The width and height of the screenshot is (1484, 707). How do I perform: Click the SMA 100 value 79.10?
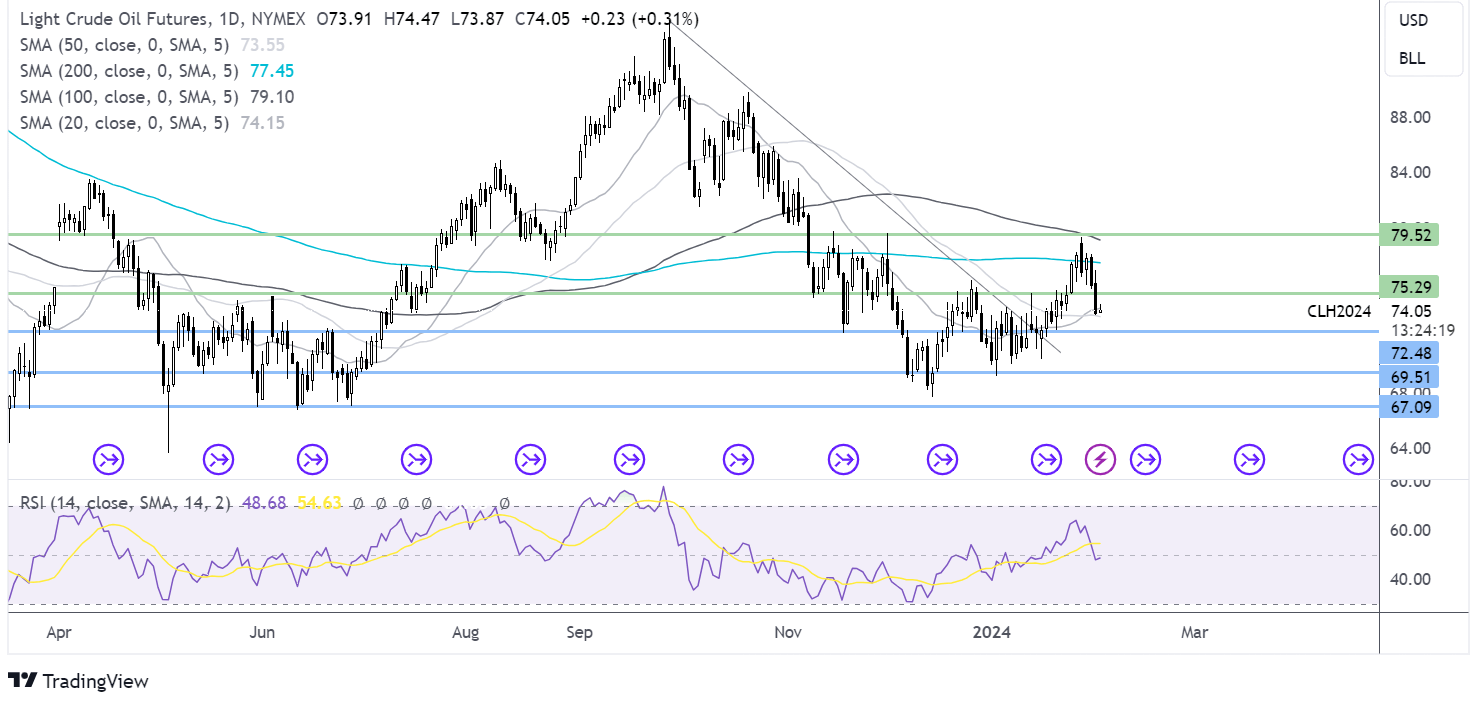pyautogui.click(x=273, y=97)
